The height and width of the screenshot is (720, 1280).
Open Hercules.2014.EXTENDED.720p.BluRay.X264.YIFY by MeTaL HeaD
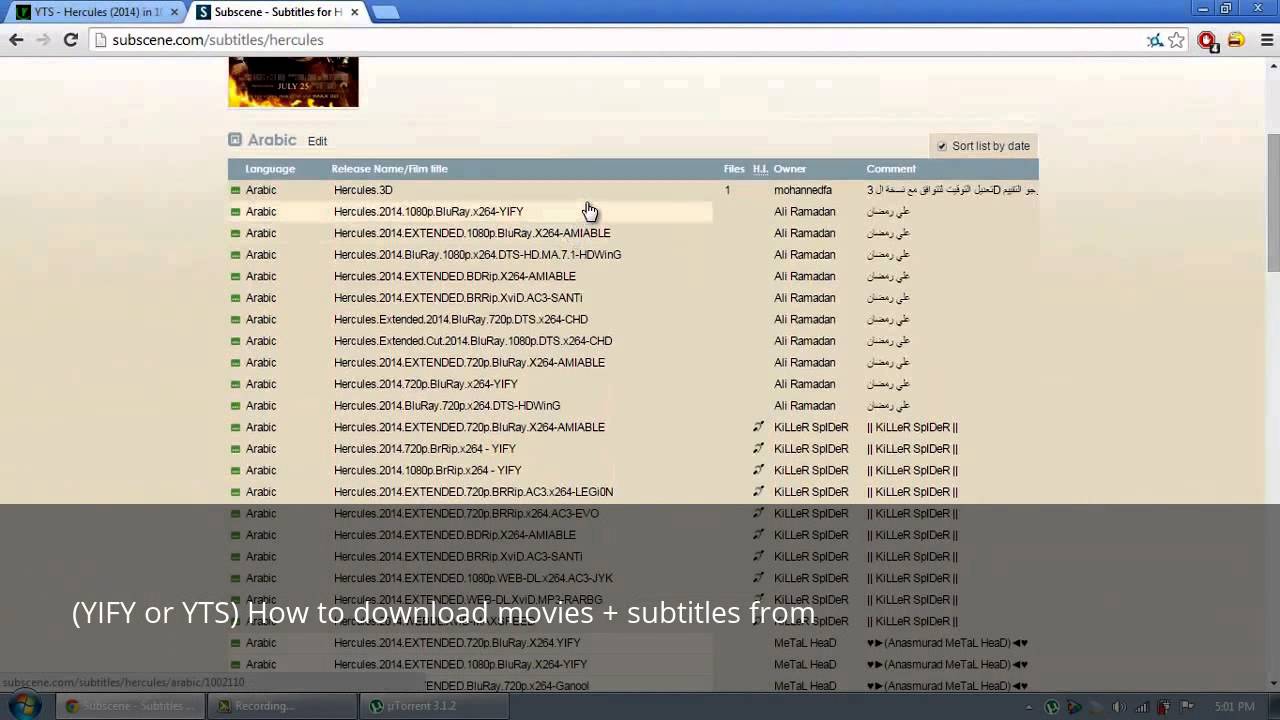[457, 643]
